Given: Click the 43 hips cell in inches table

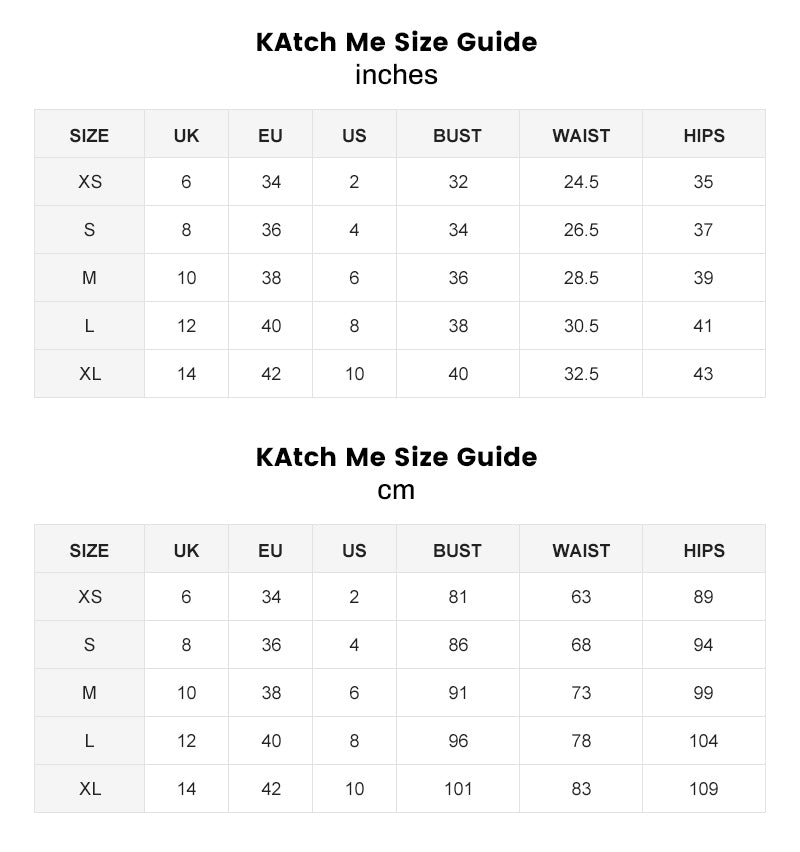Looking at the screenshot, I should (703, 374).
